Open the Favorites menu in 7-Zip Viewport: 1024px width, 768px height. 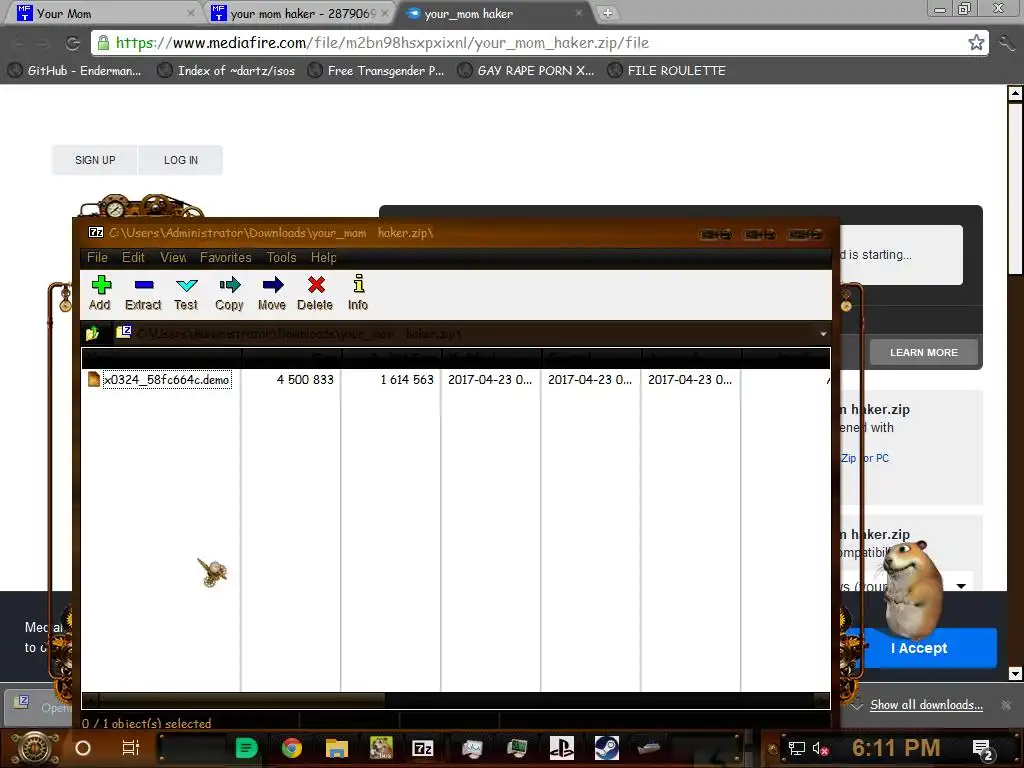click(x=225, y=257)
